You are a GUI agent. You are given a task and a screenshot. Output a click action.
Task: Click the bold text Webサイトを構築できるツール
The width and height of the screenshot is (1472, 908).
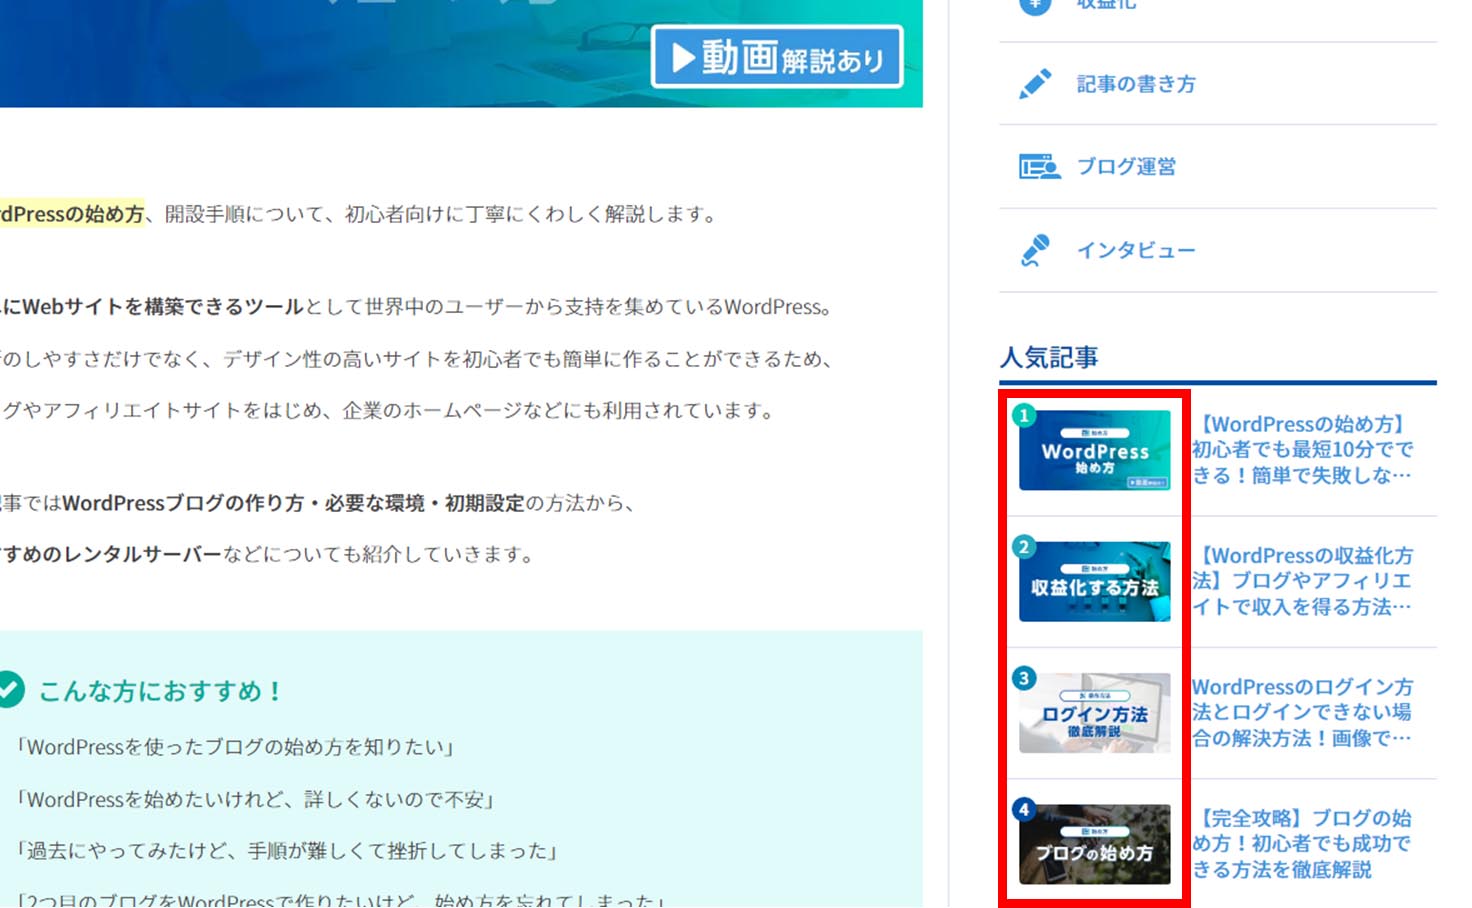[x=163, y=307]
